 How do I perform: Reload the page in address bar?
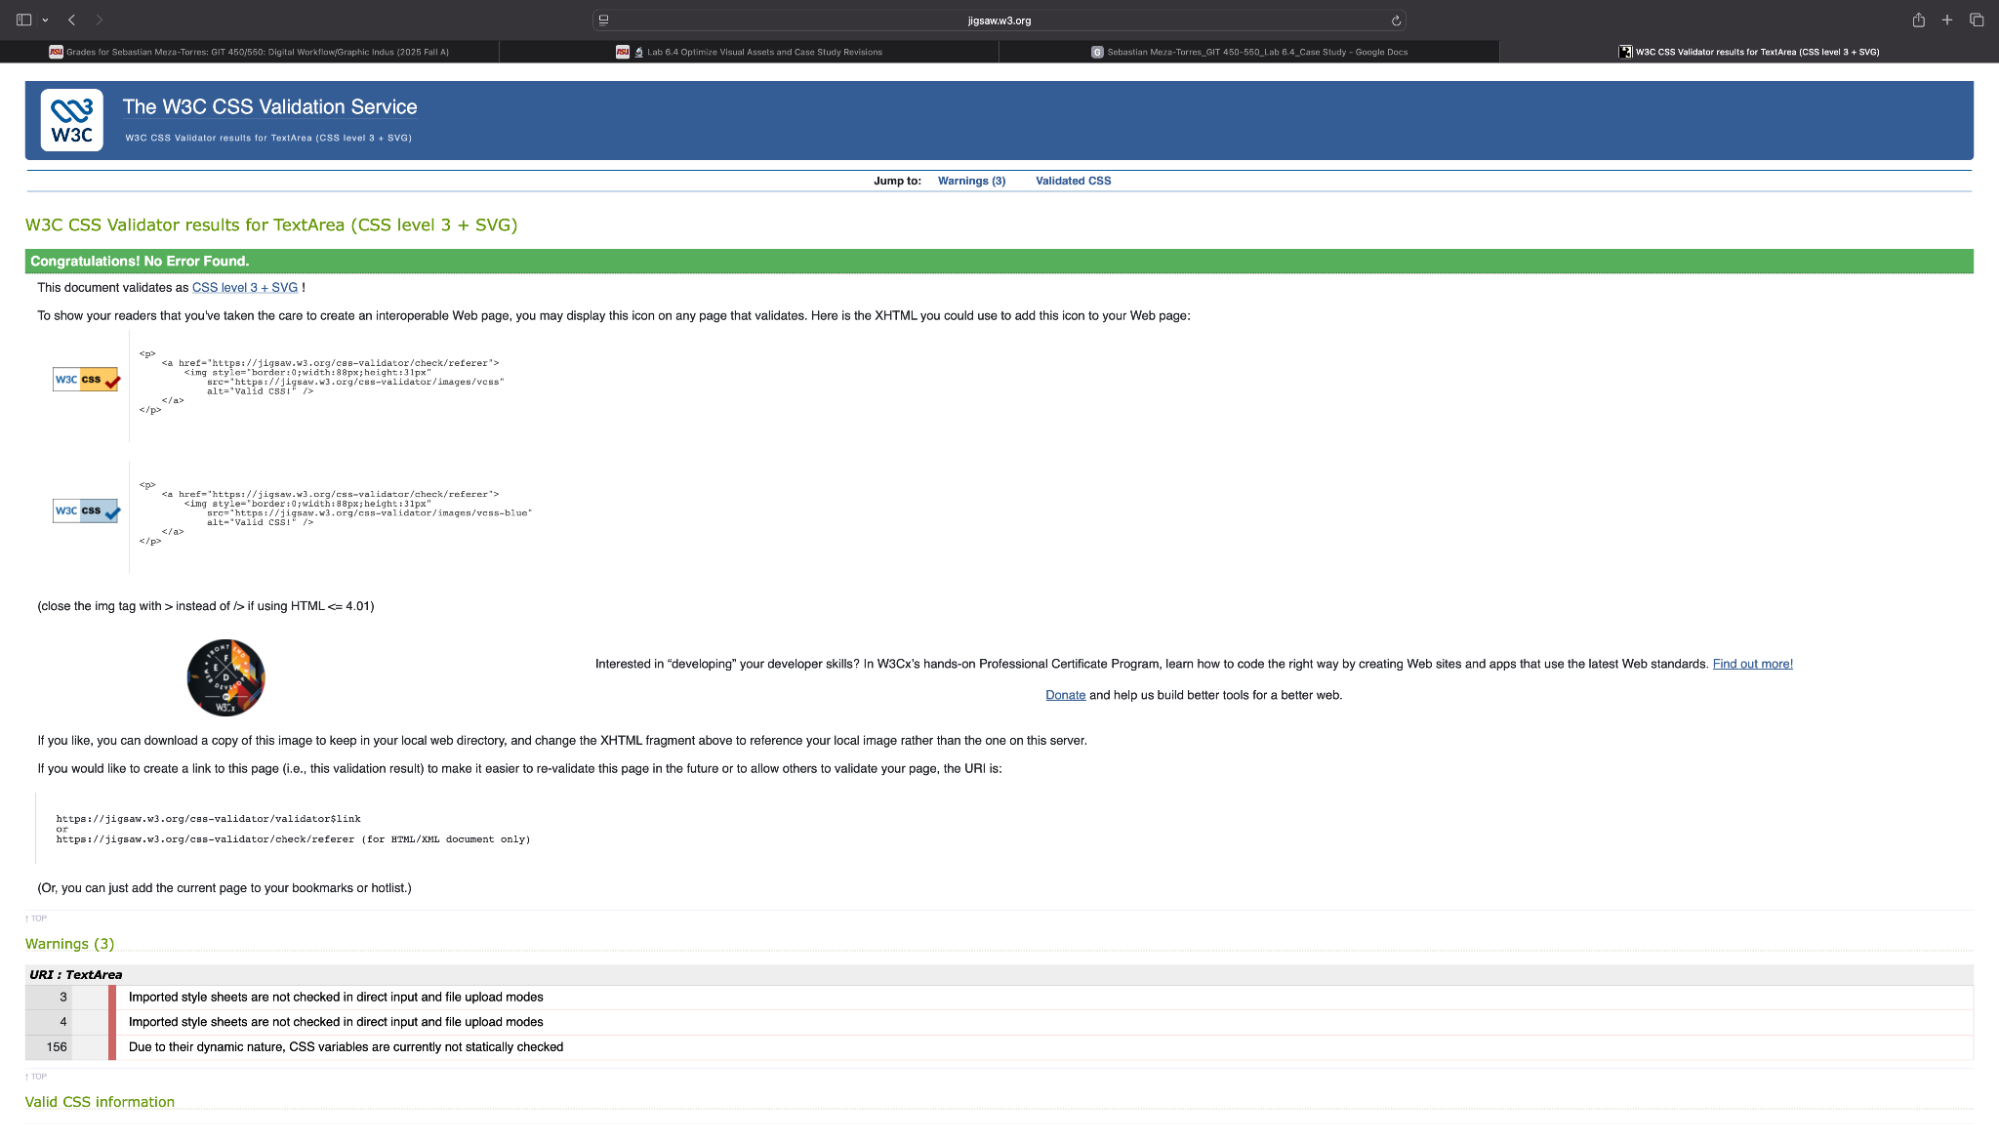coord(1396,20)
